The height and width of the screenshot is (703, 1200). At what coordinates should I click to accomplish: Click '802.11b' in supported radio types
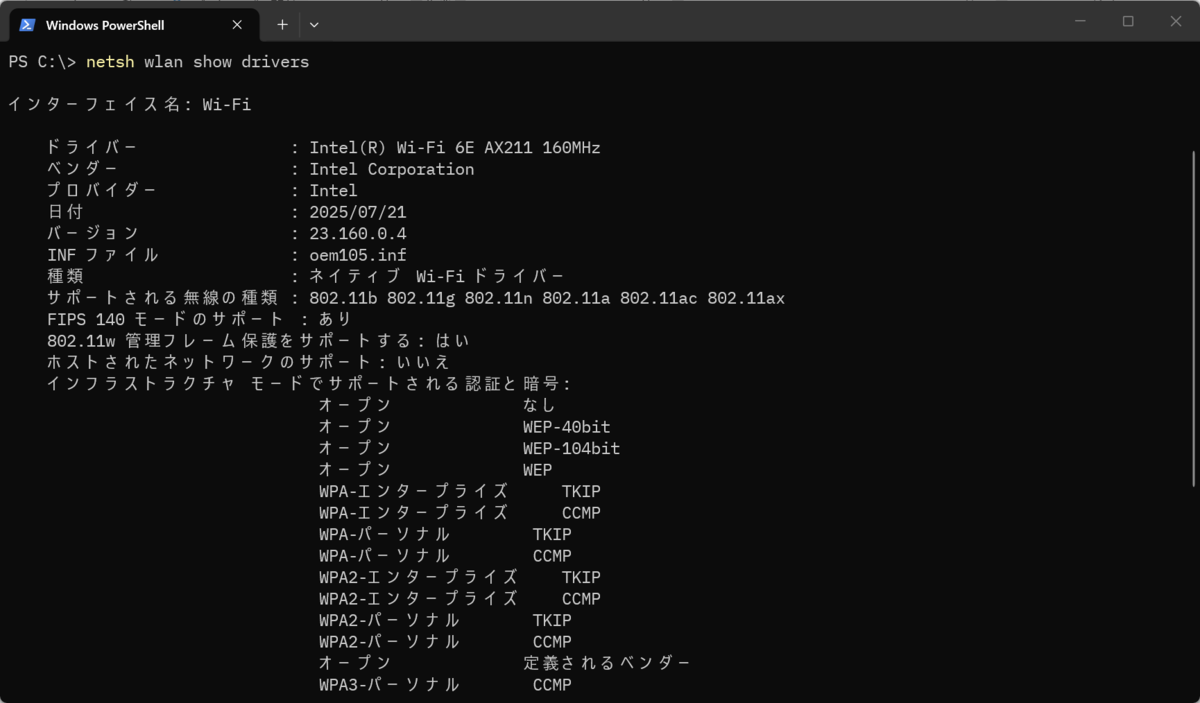coord(343,298)
